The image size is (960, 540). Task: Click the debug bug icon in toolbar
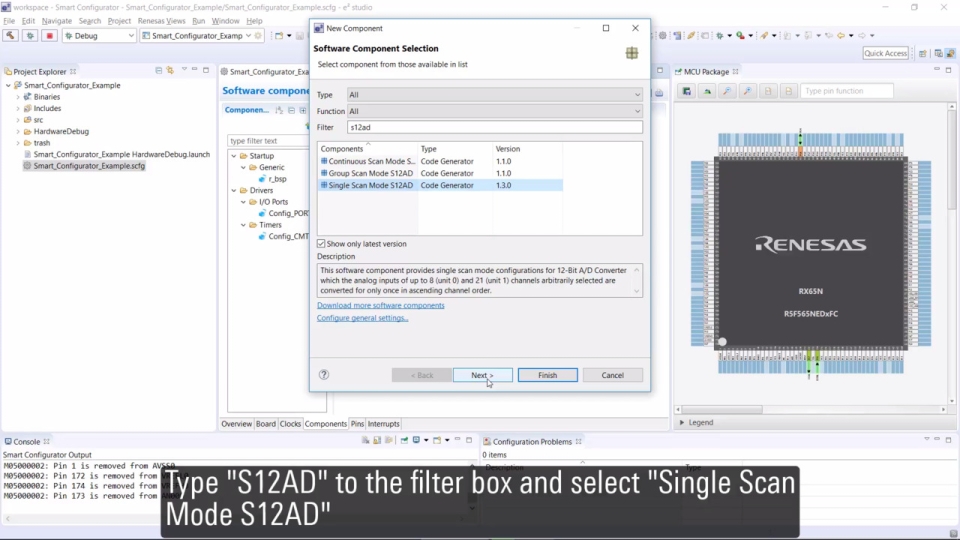tap(30, 35)
